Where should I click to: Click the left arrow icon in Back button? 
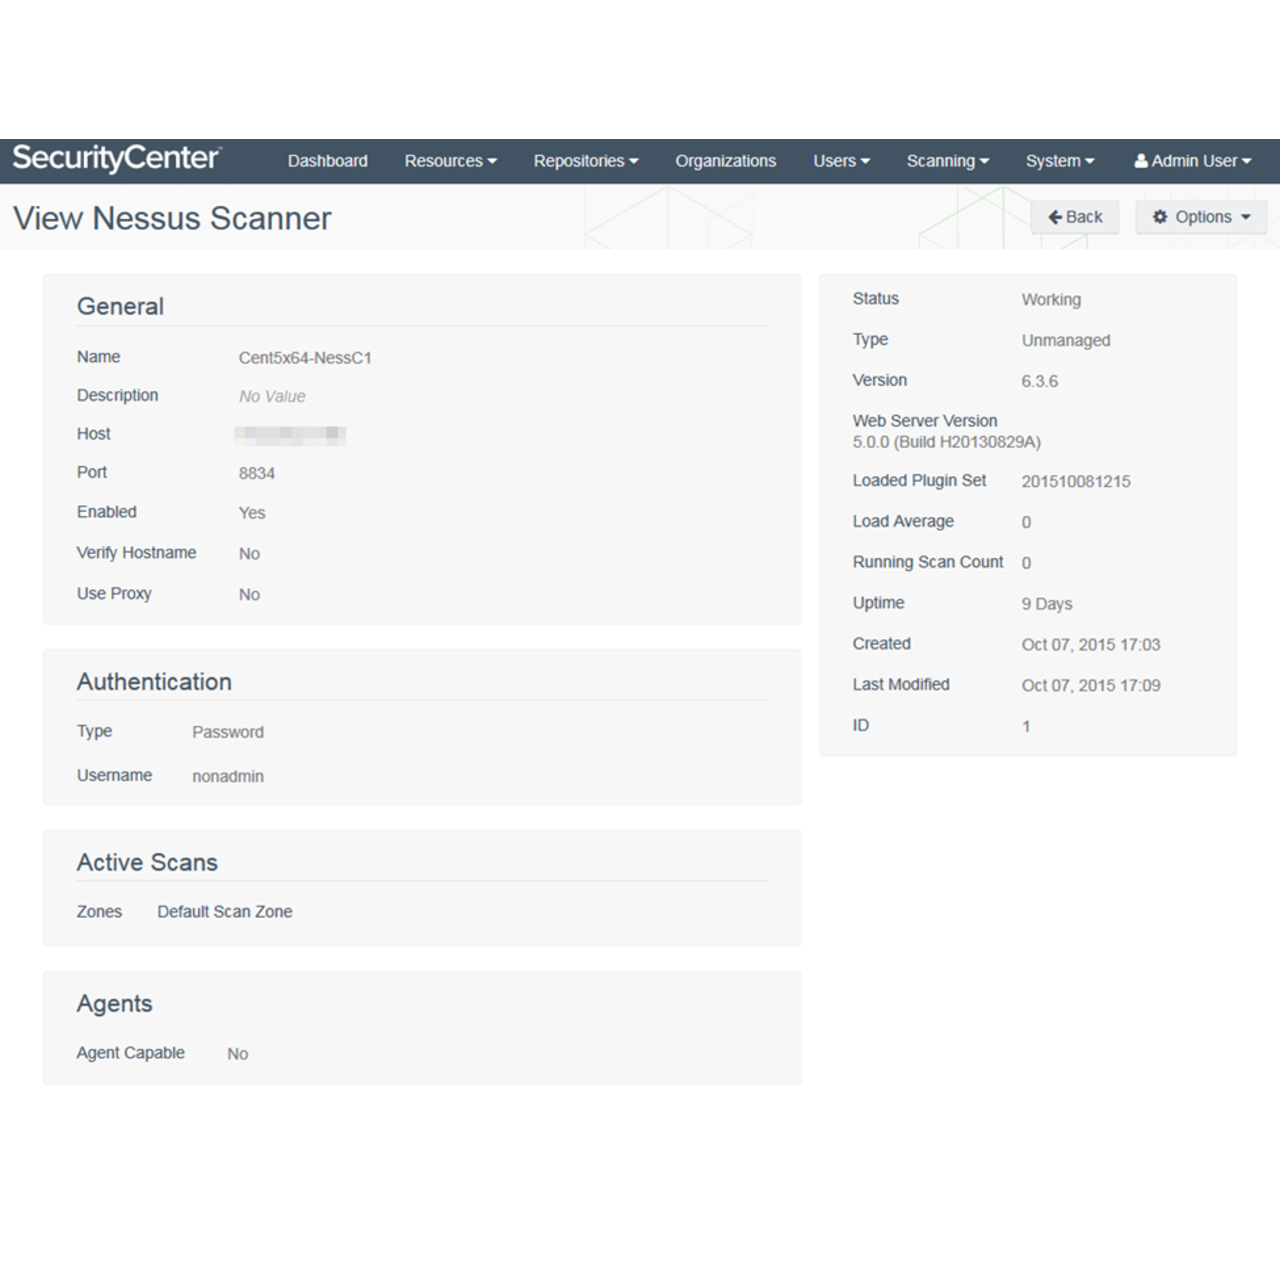(x=1057, y=216)
